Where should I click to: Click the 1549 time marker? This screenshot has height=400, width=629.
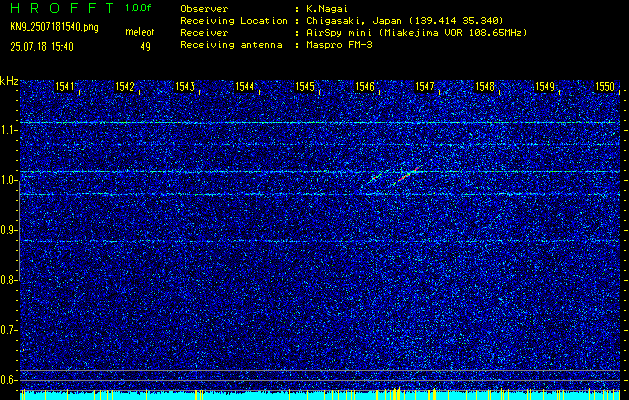[x=545, y=86]
